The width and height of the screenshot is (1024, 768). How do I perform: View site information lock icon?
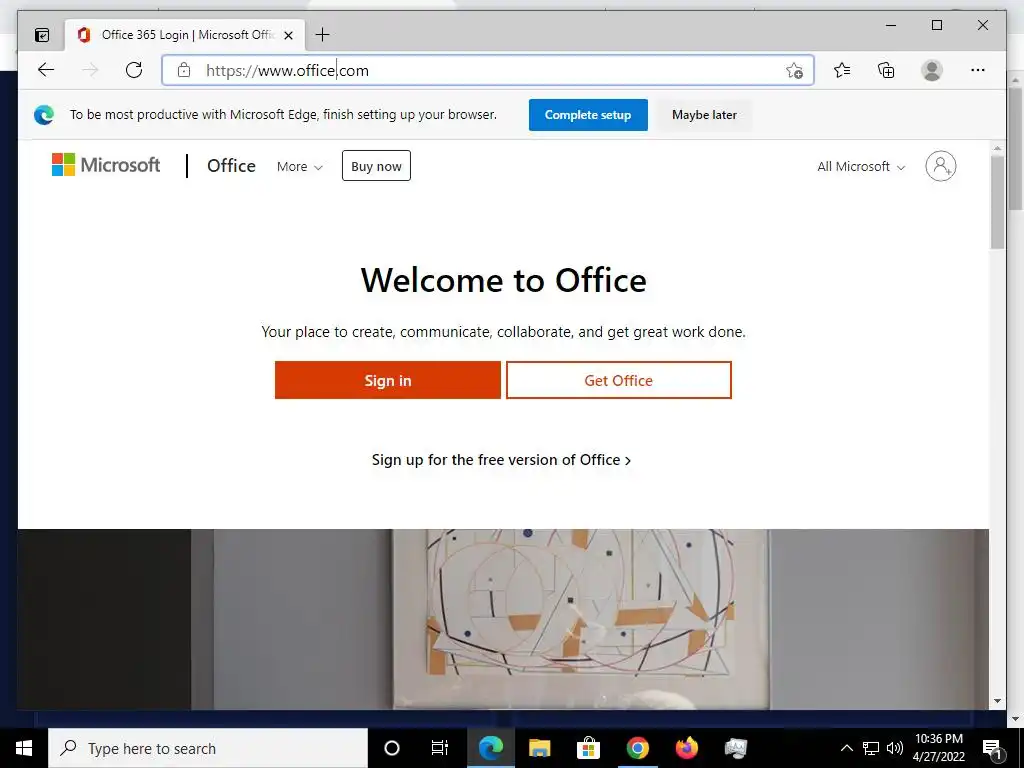click(x=184, y=70)
